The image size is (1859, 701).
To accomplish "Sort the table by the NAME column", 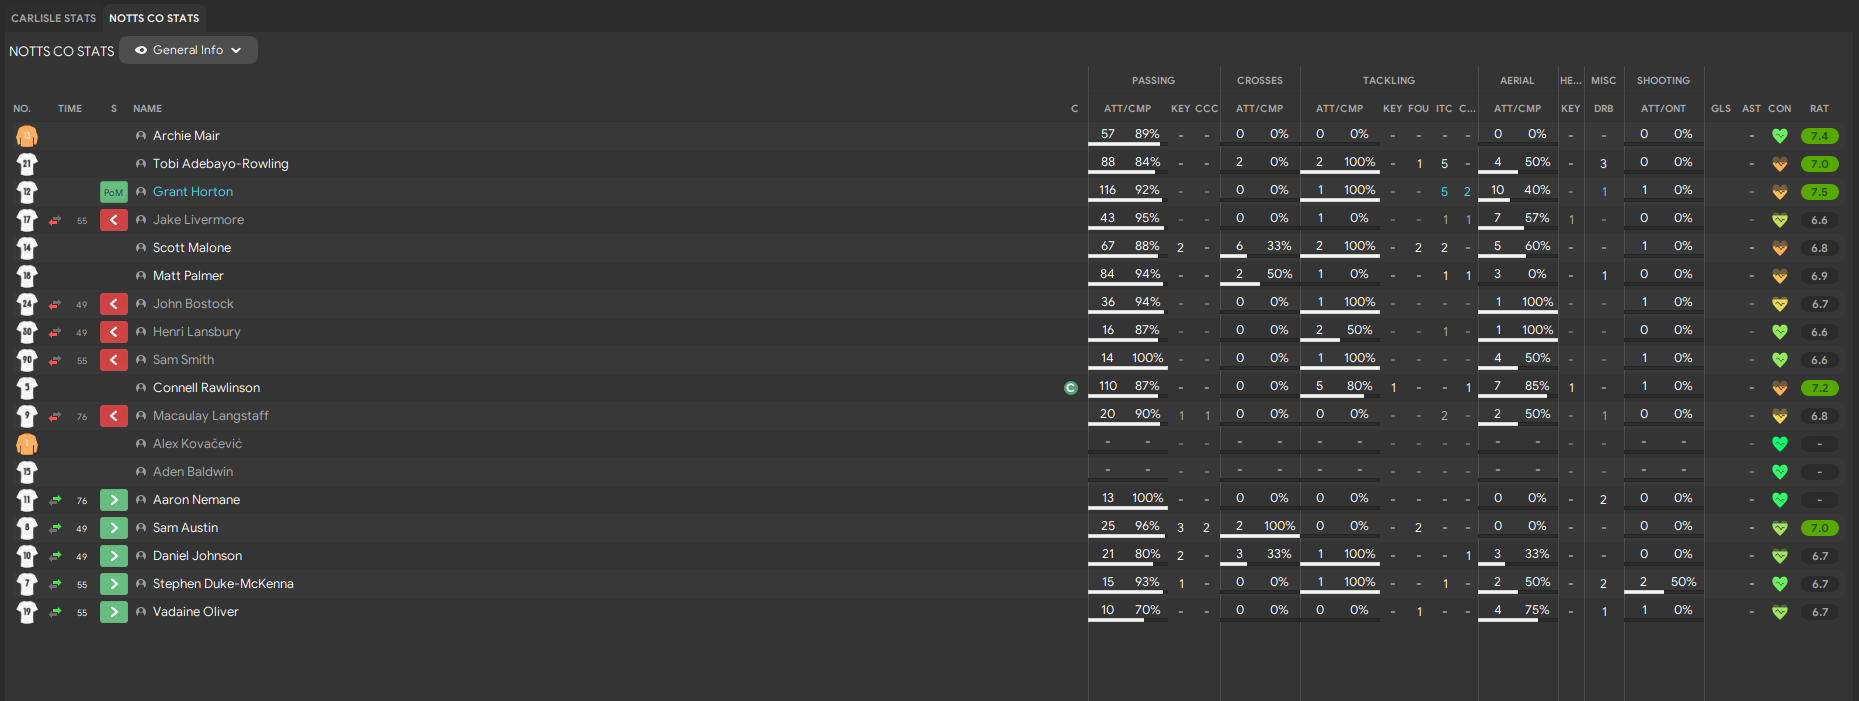I will 147,108.
